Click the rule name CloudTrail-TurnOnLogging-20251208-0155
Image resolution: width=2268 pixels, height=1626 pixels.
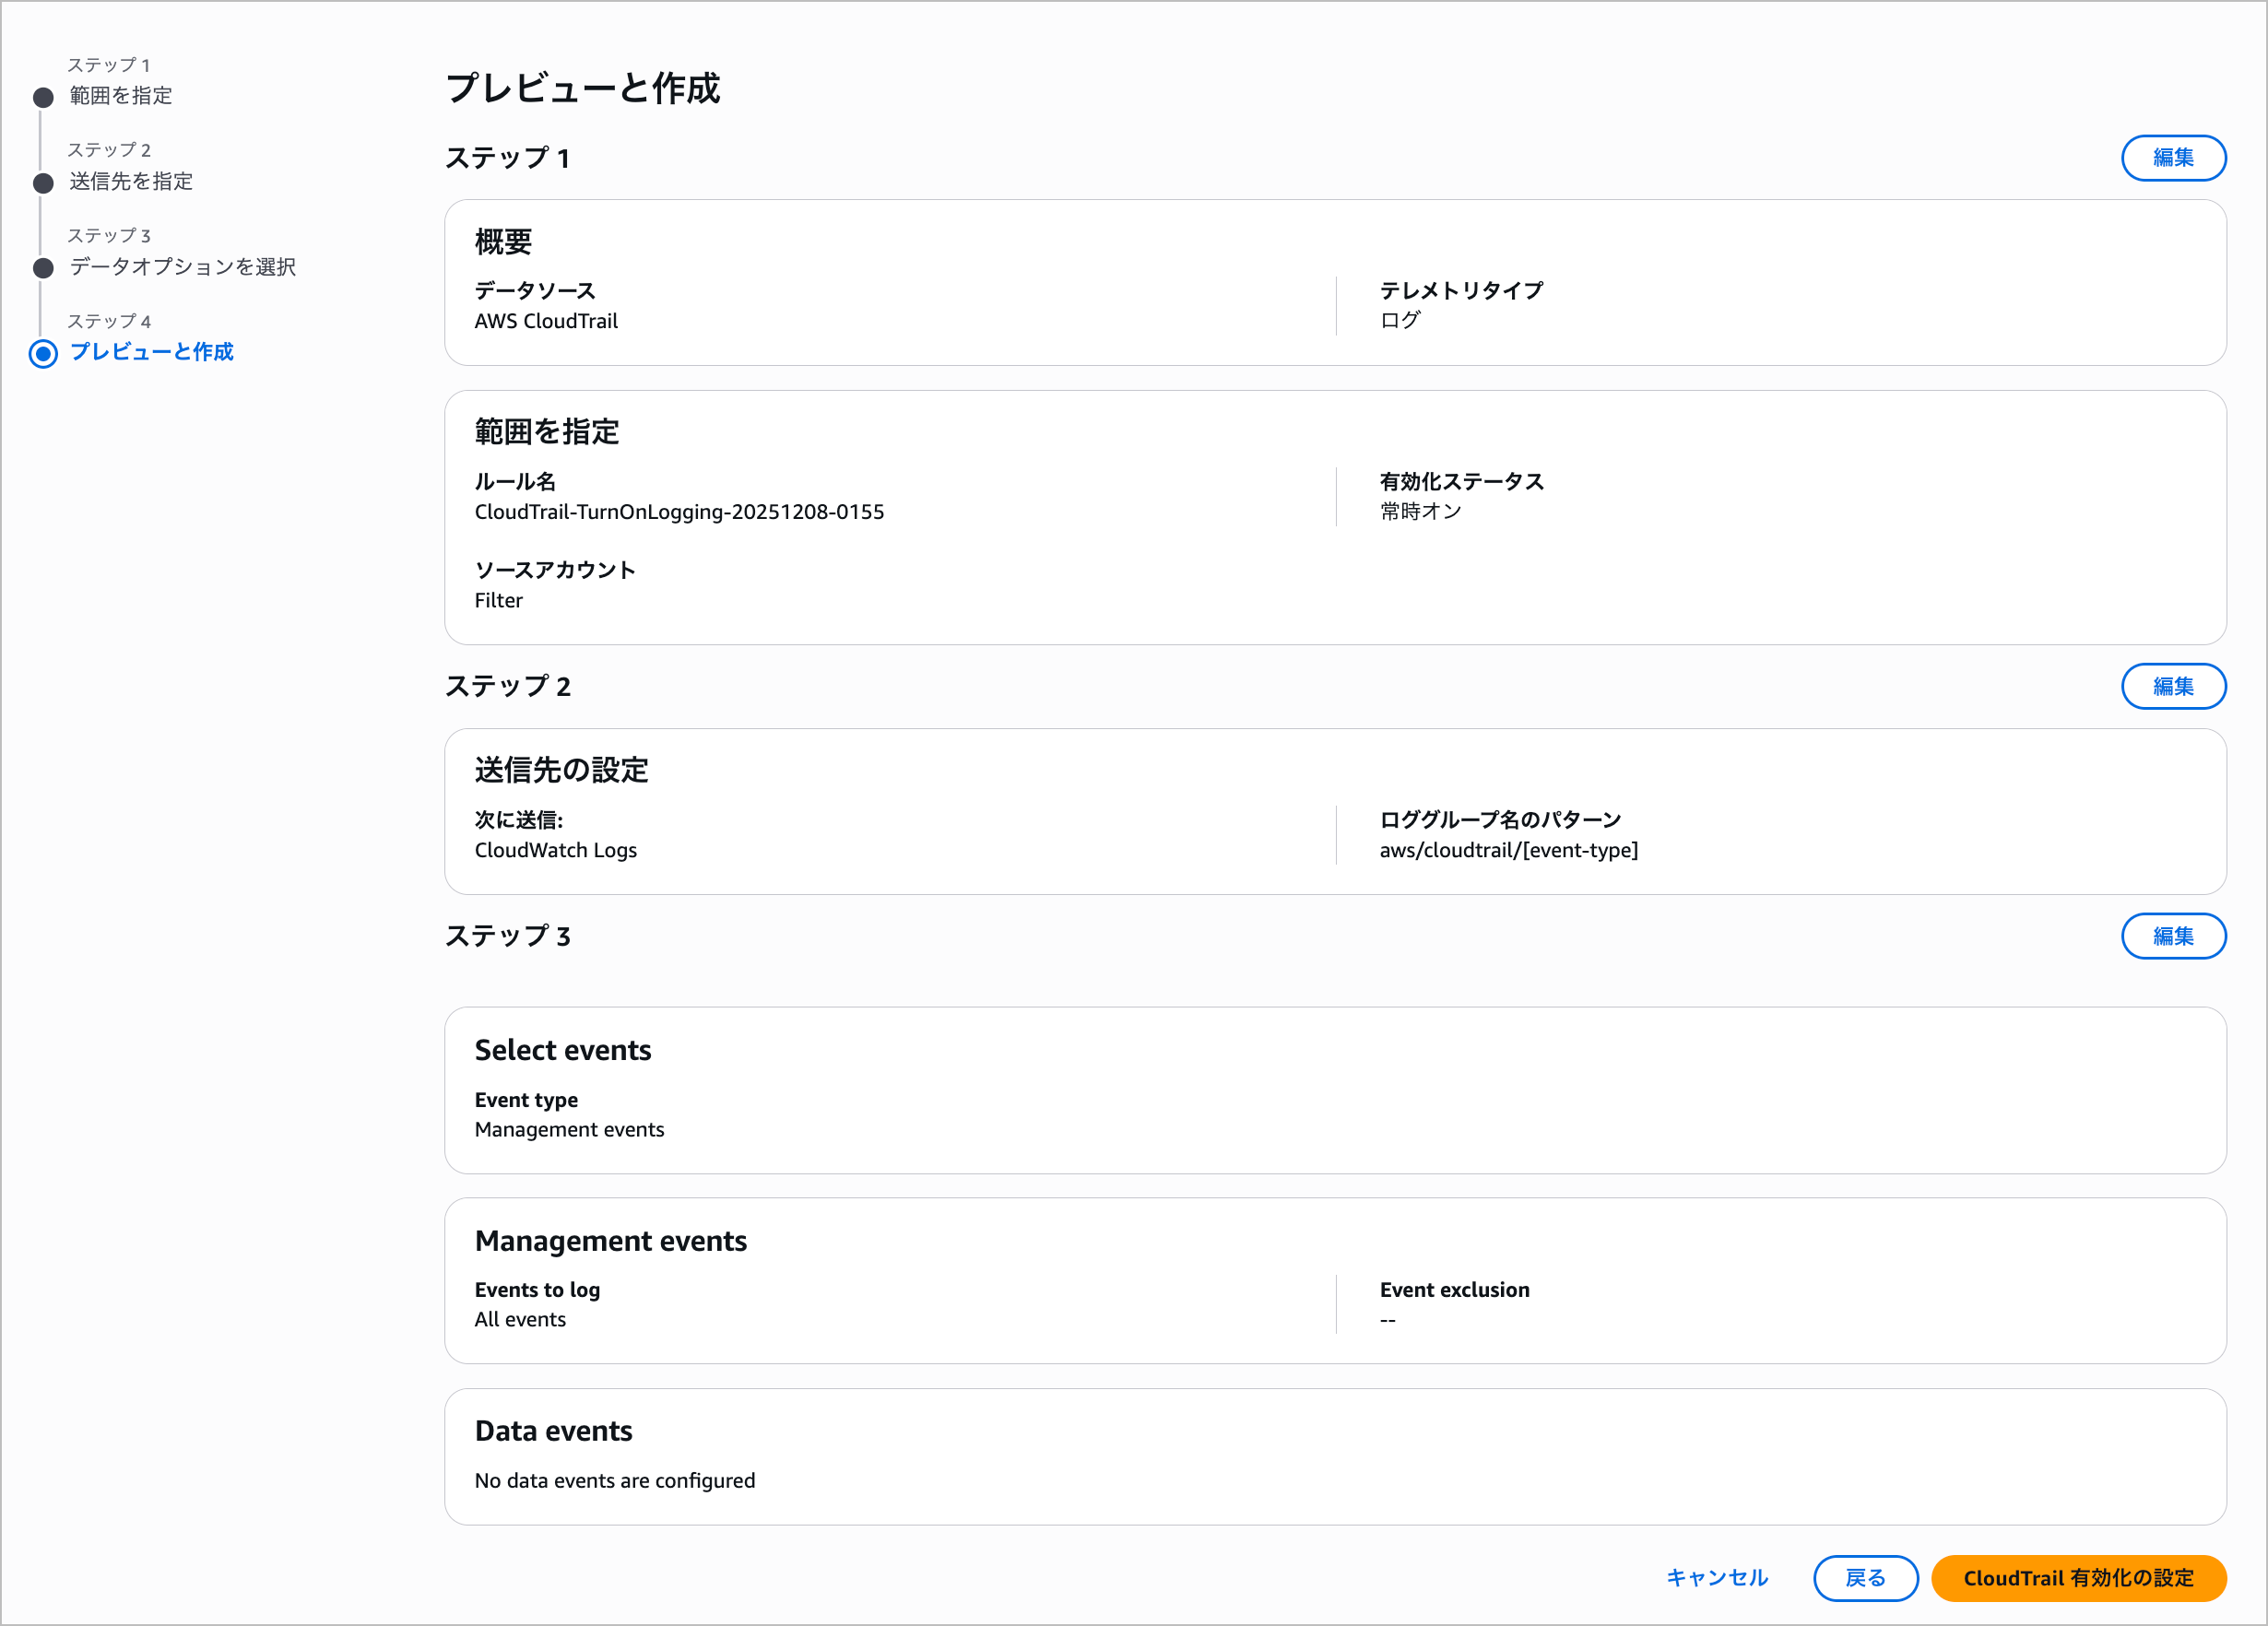pos(679,512)
